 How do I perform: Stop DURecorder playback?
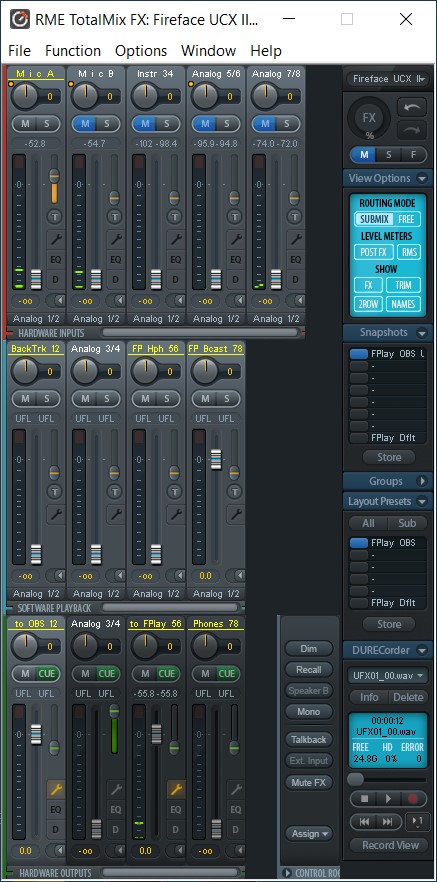coord(364,799)
